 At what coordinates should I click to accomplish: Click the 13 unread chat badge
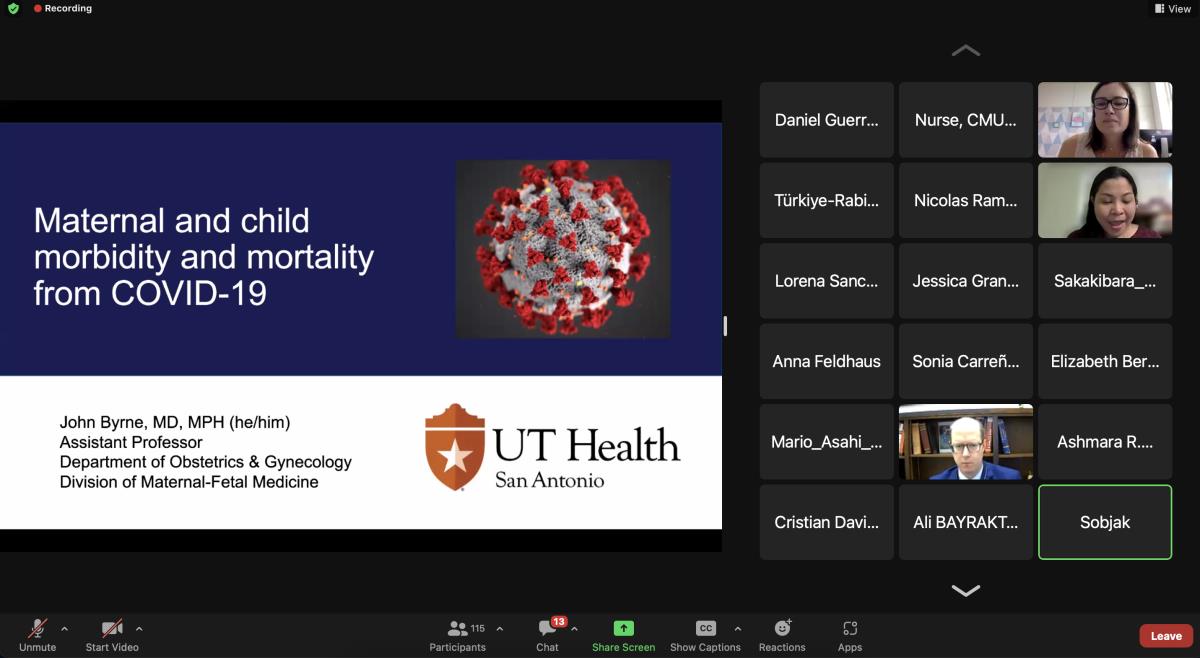(559, 622)
